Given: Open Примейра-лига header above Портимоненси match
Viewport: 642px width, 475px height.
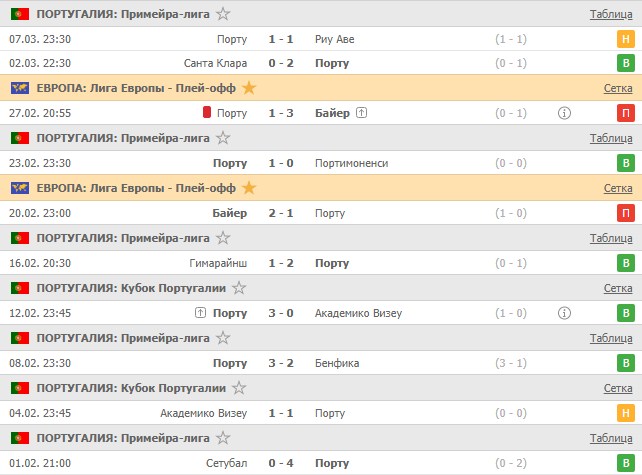Looking at the screenshot, I should [x=123, y=138].
